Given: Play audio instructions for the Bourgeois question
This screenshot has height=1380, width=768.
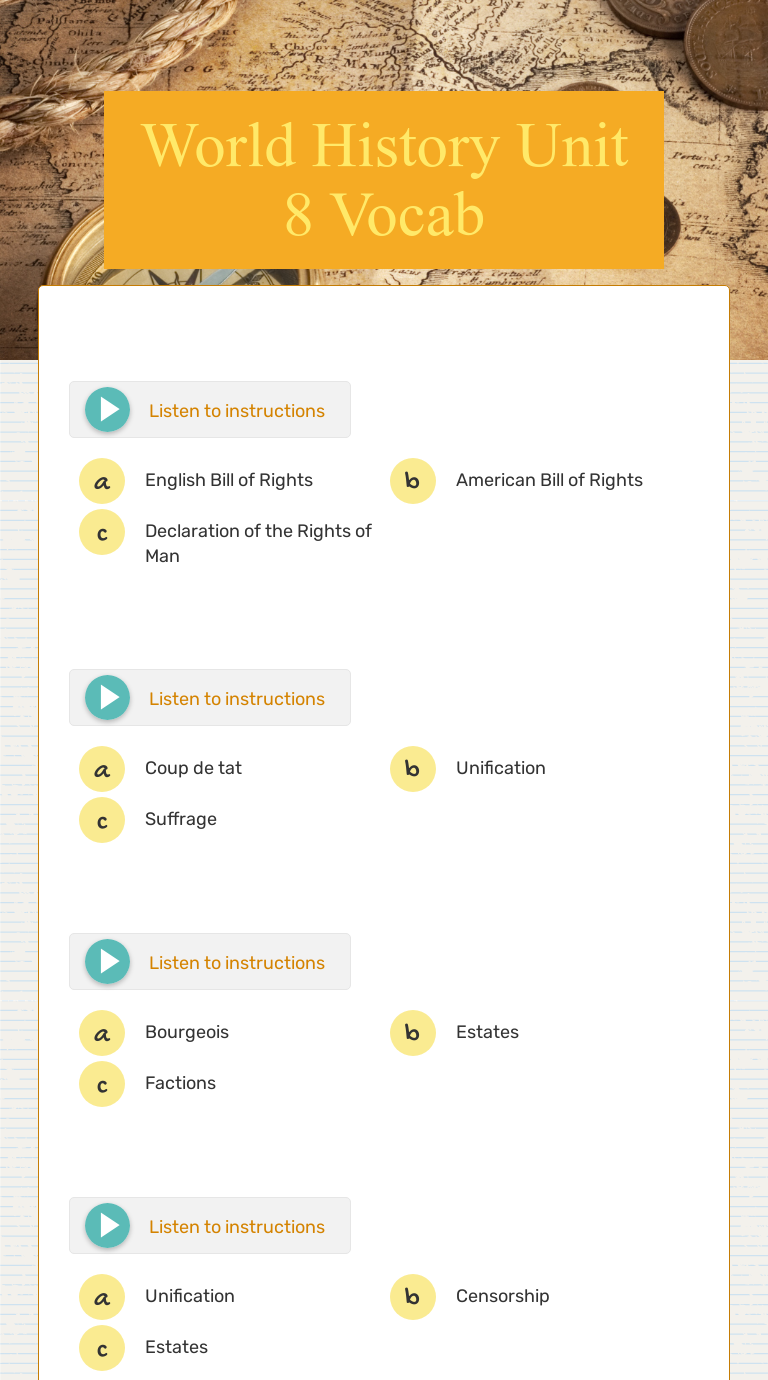Looking at the screenshot, I should pos(107,961).
